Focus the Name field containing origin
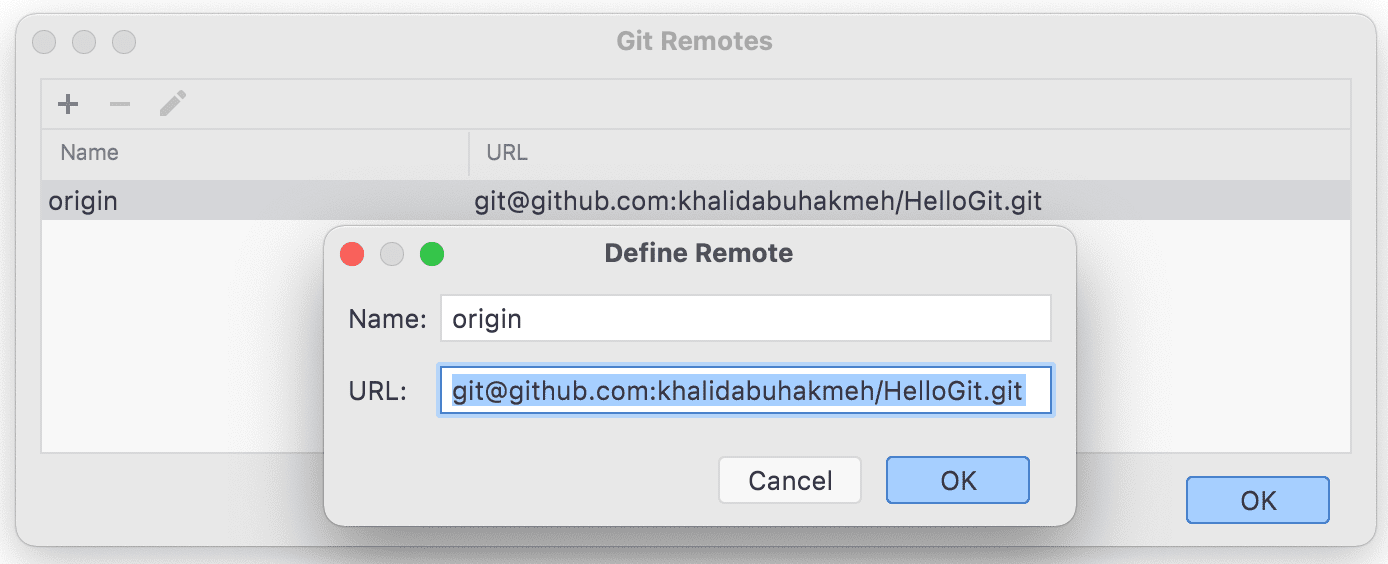The width and height of the screenshot is (1388, 564). point(746,318)
